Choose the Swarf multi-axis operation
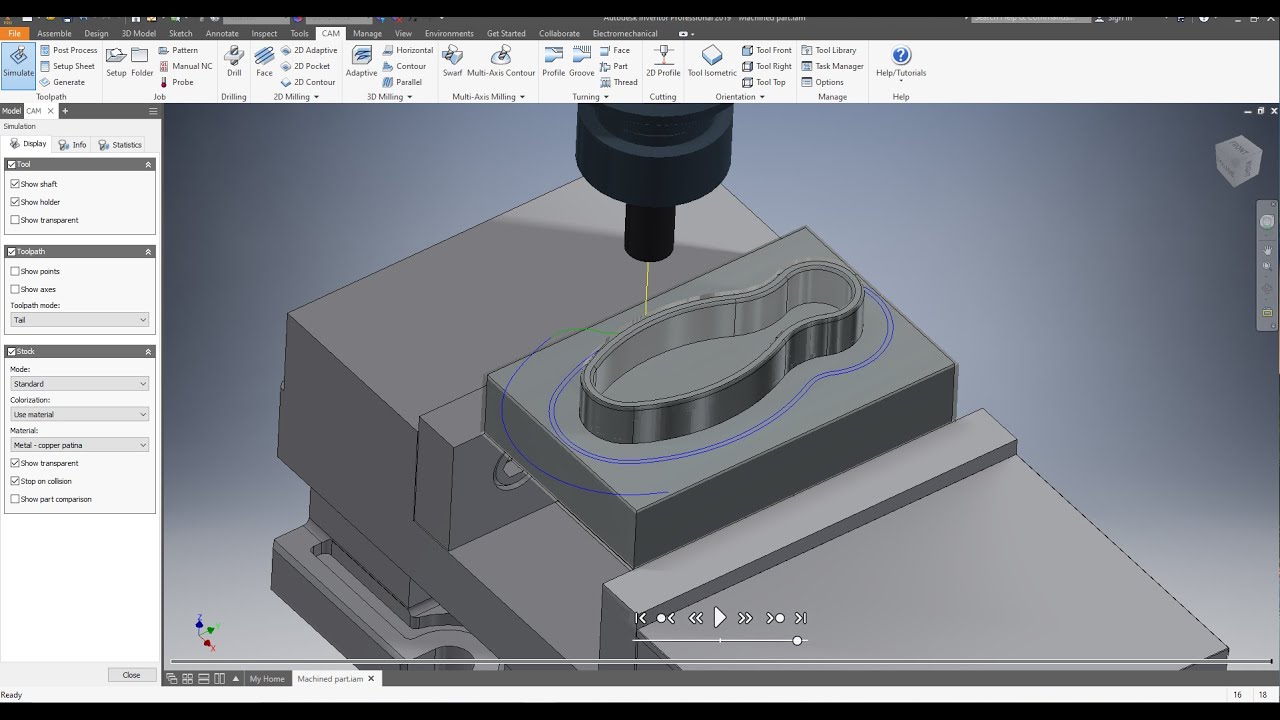1280x720 pixels. (452, 62)
